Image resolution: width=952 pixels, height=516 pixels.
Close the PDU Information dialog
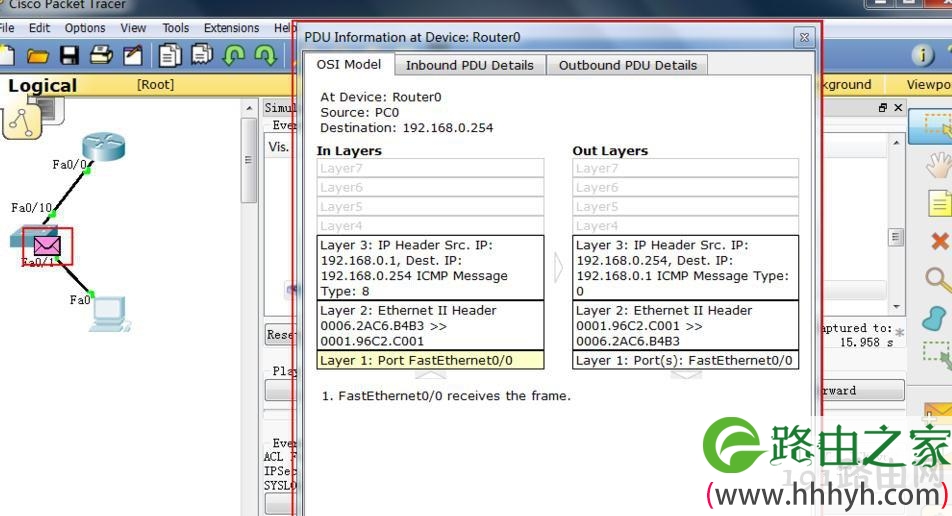tap(804, 37)
